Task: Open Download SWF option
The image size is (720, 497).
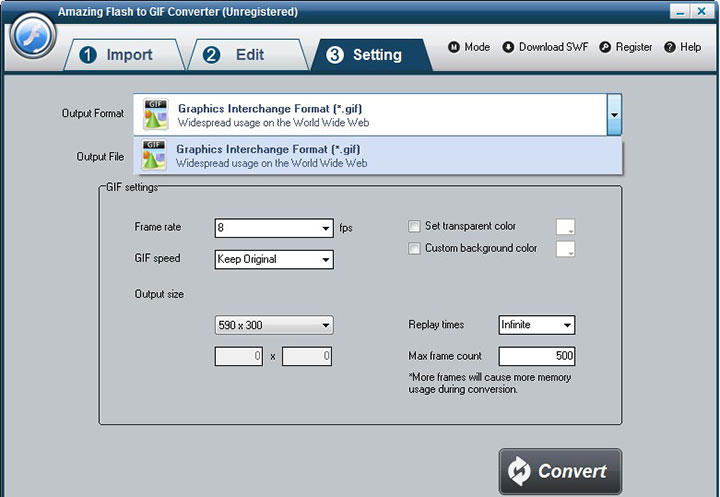Action: [545, 47]
